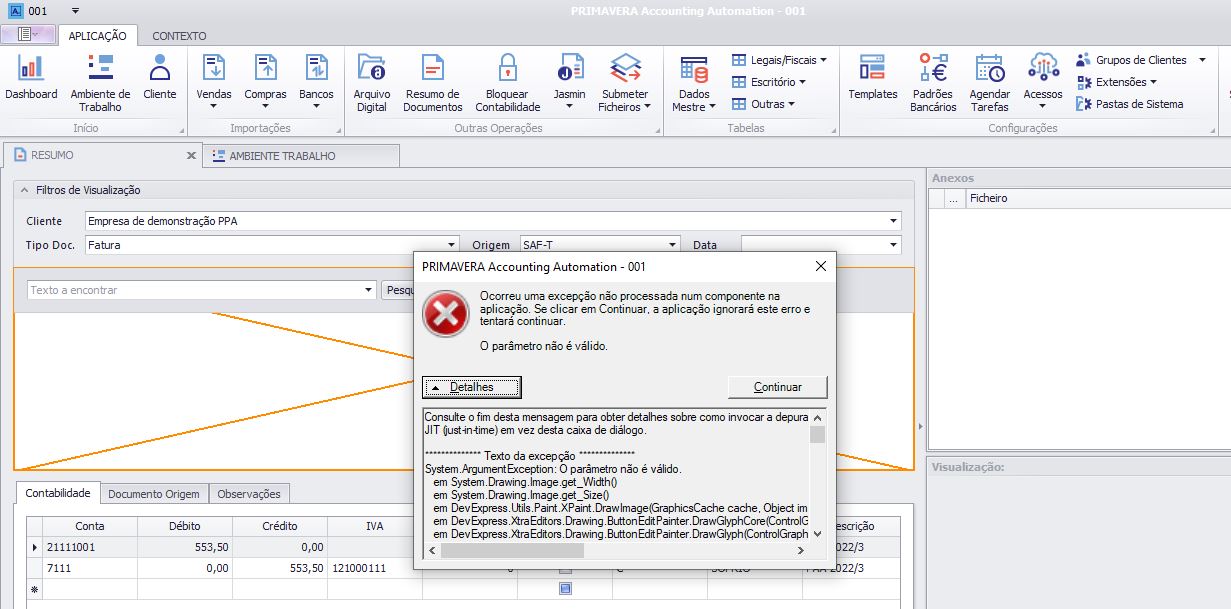Open Vendas import icon
Viewport: 1231px width, 609px height.
coord(214,83)
